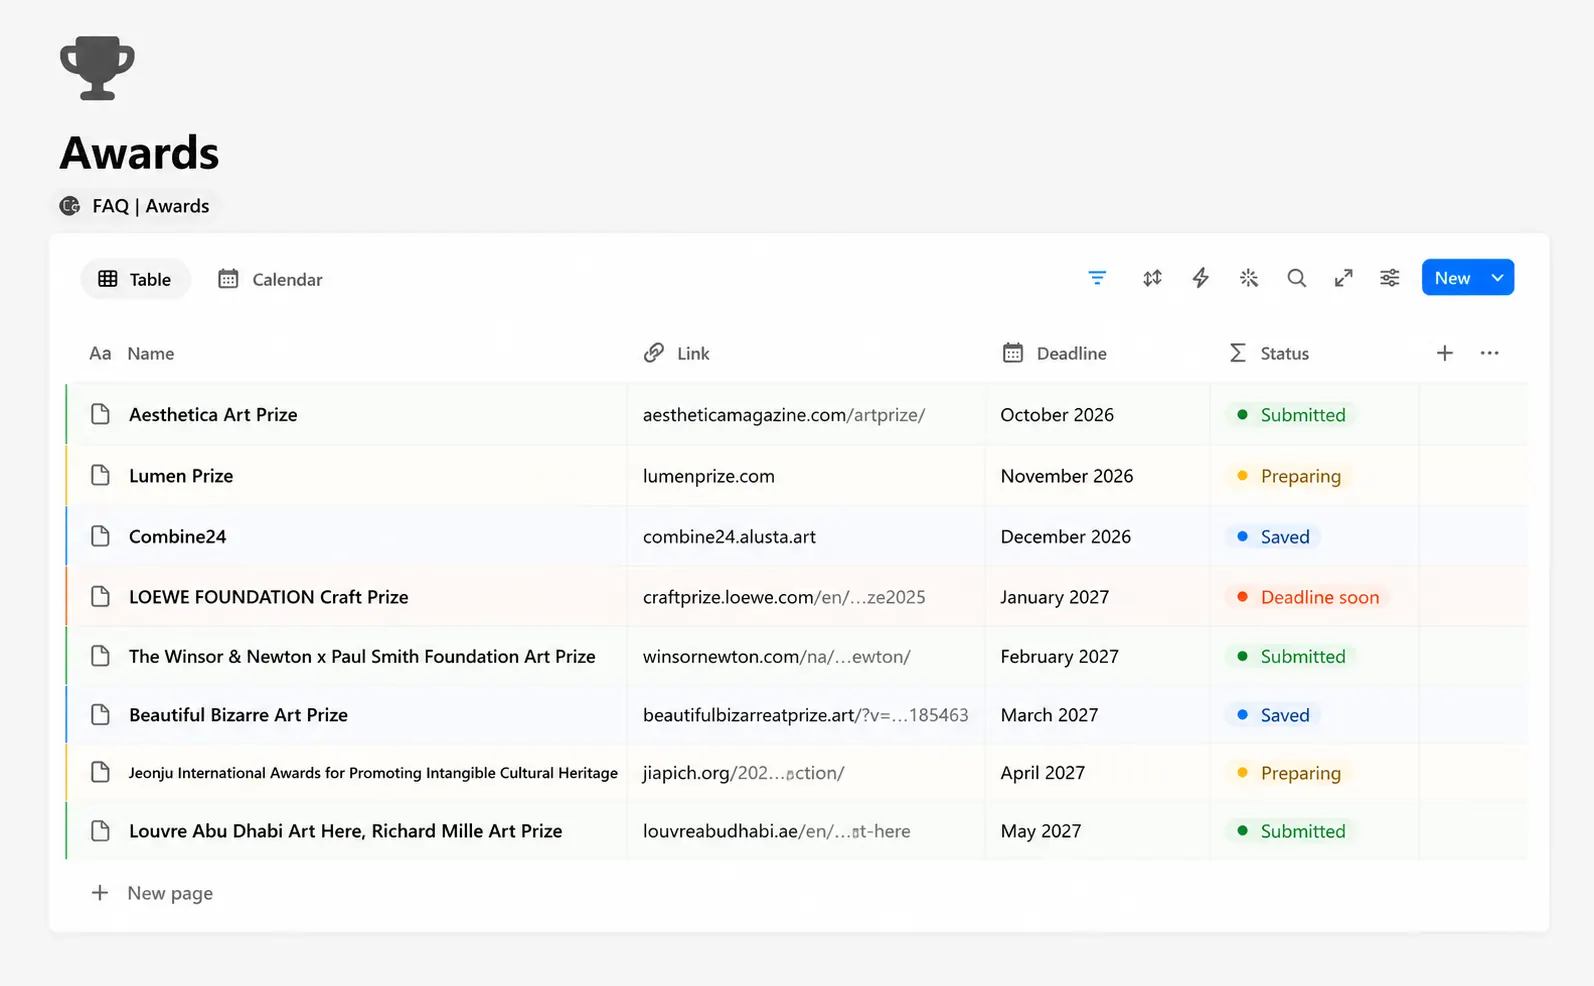Open the winsornewton.com link
This screenshot has height=986, width=1594.
pyautogui.click(x=776, y=656)
